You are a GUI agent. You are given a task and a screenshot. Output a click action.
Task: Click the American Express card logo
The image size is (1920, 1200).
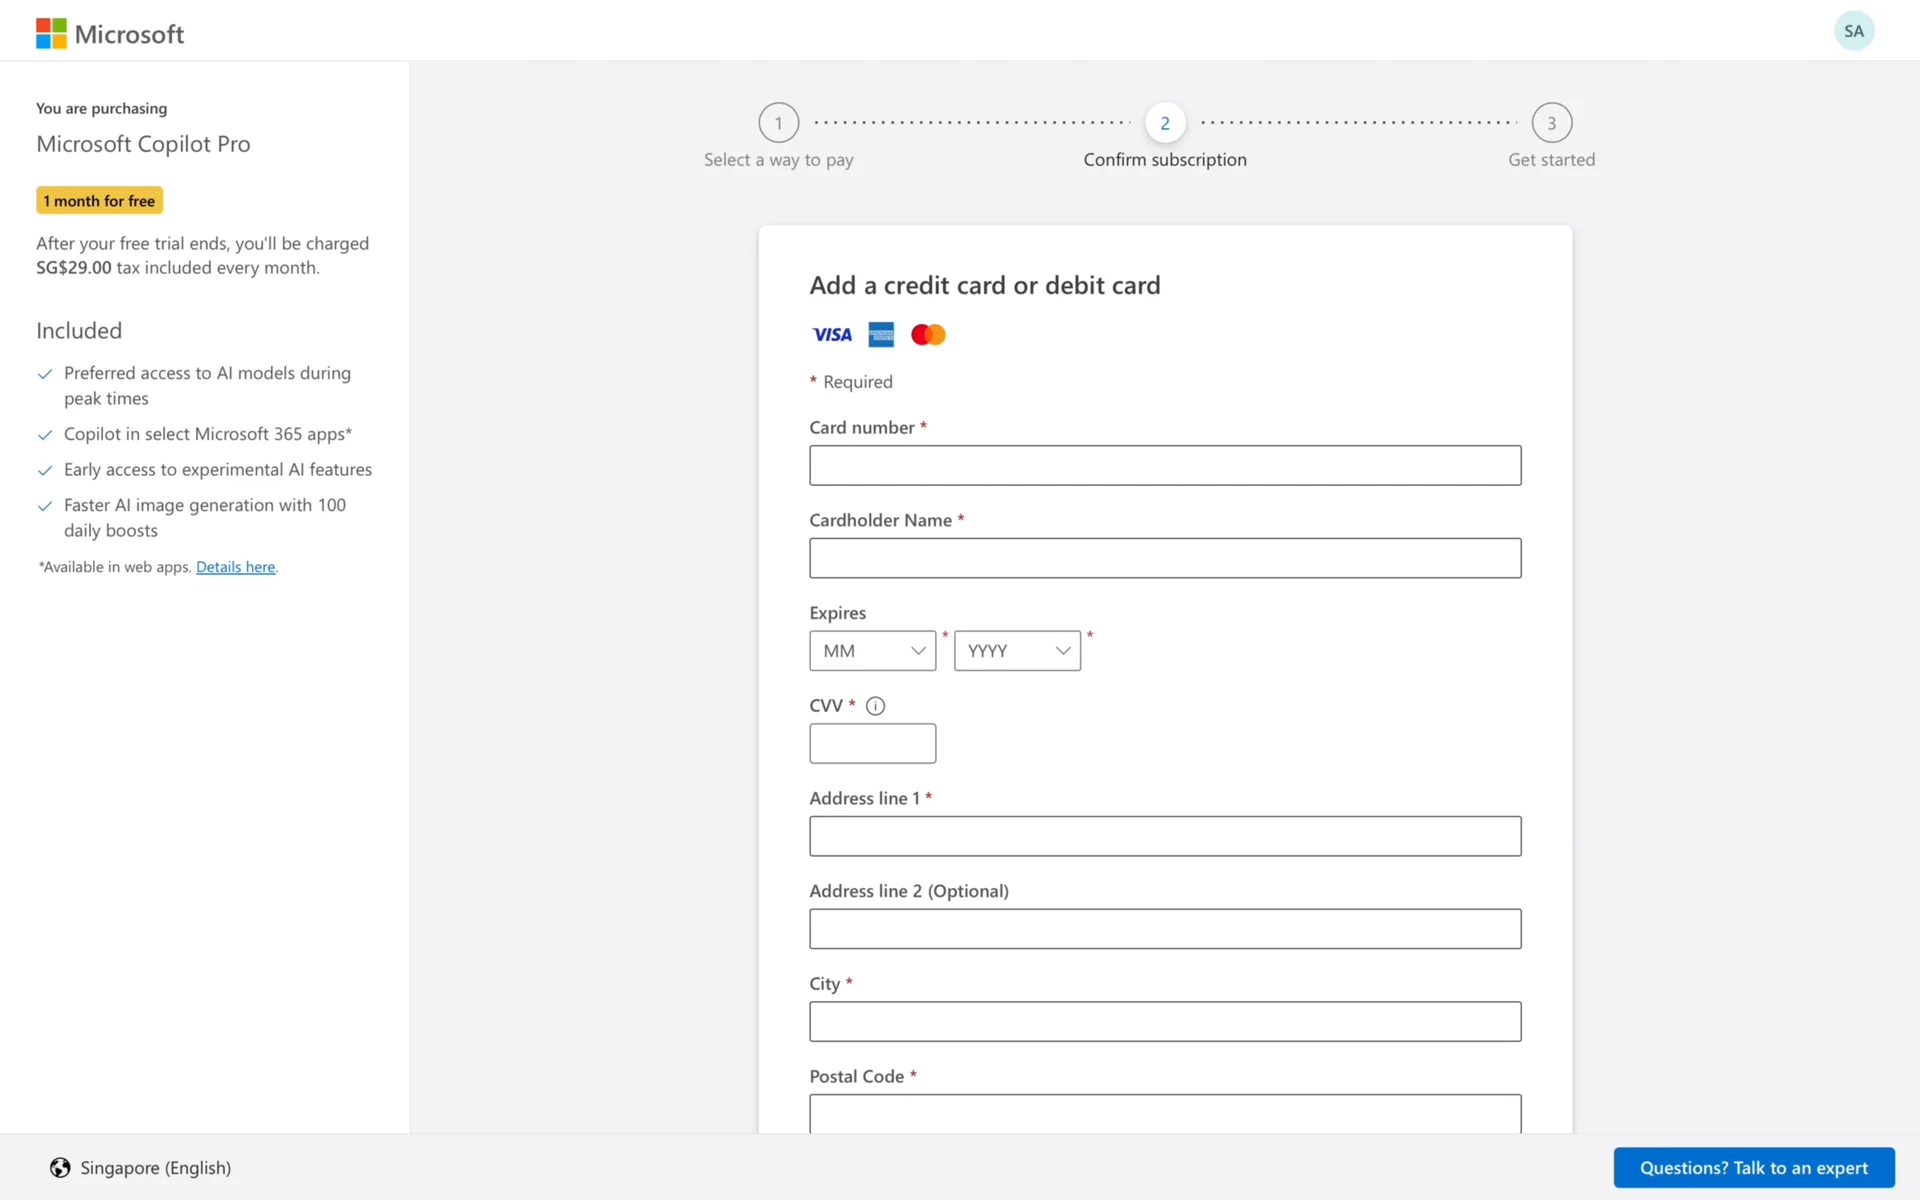pyautogui.click(x=881, y=335)
